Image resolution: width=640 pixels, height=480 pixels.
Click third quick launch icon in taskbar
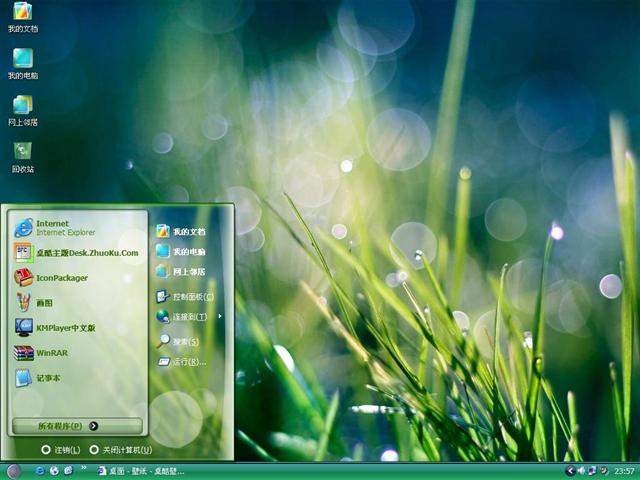pos(68,471)
